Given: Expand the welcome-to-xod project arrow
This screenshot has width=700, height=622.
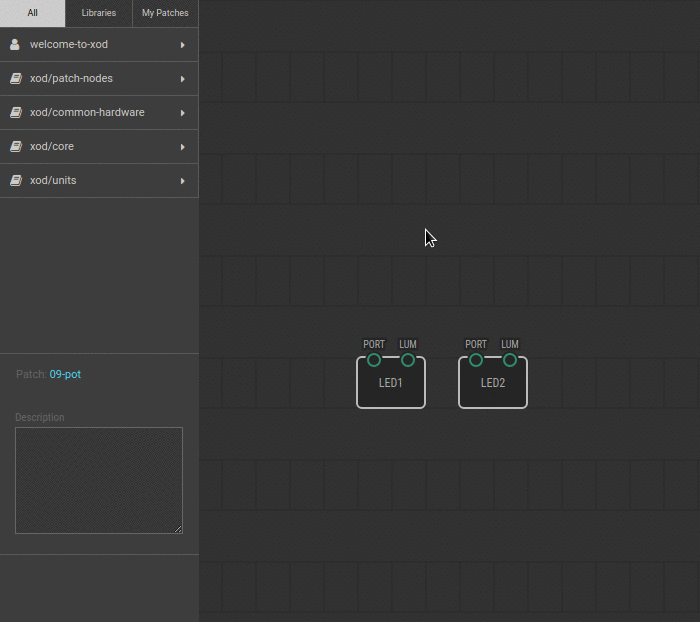Looking at the screenshot, I should point(182,45).
